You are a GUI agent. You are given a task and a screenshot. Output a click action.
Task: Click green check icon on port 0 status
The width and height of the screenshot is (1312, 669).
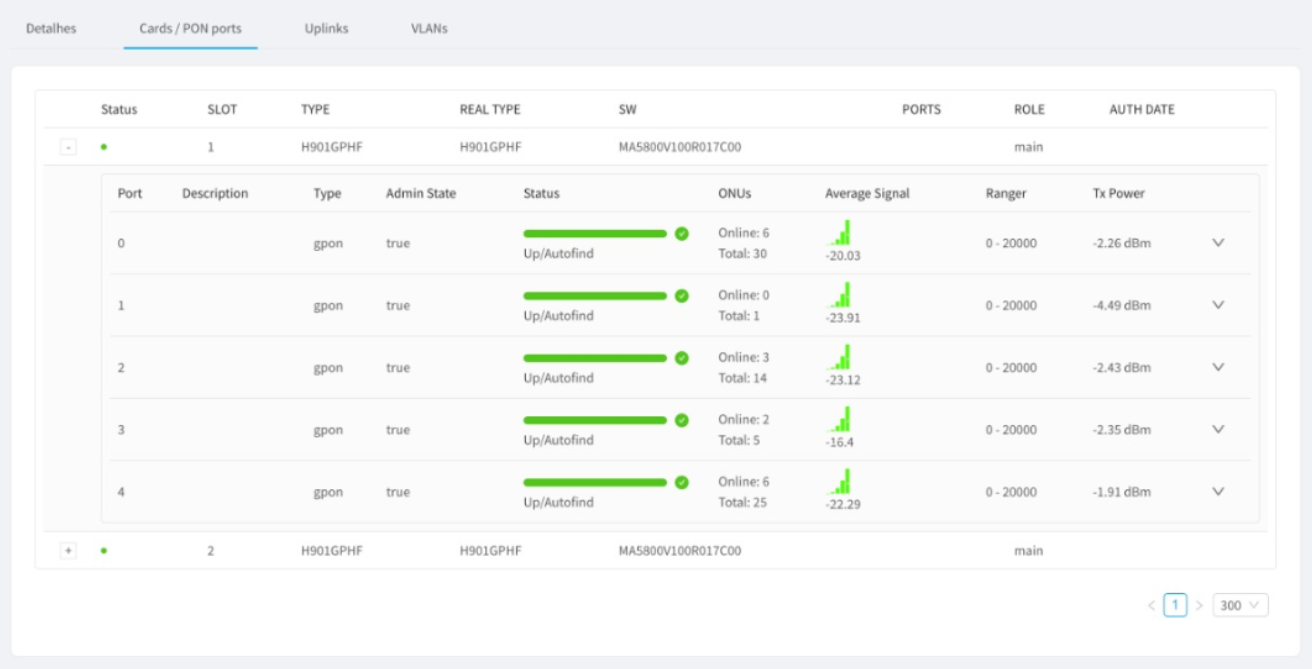(x=682, y=233)
